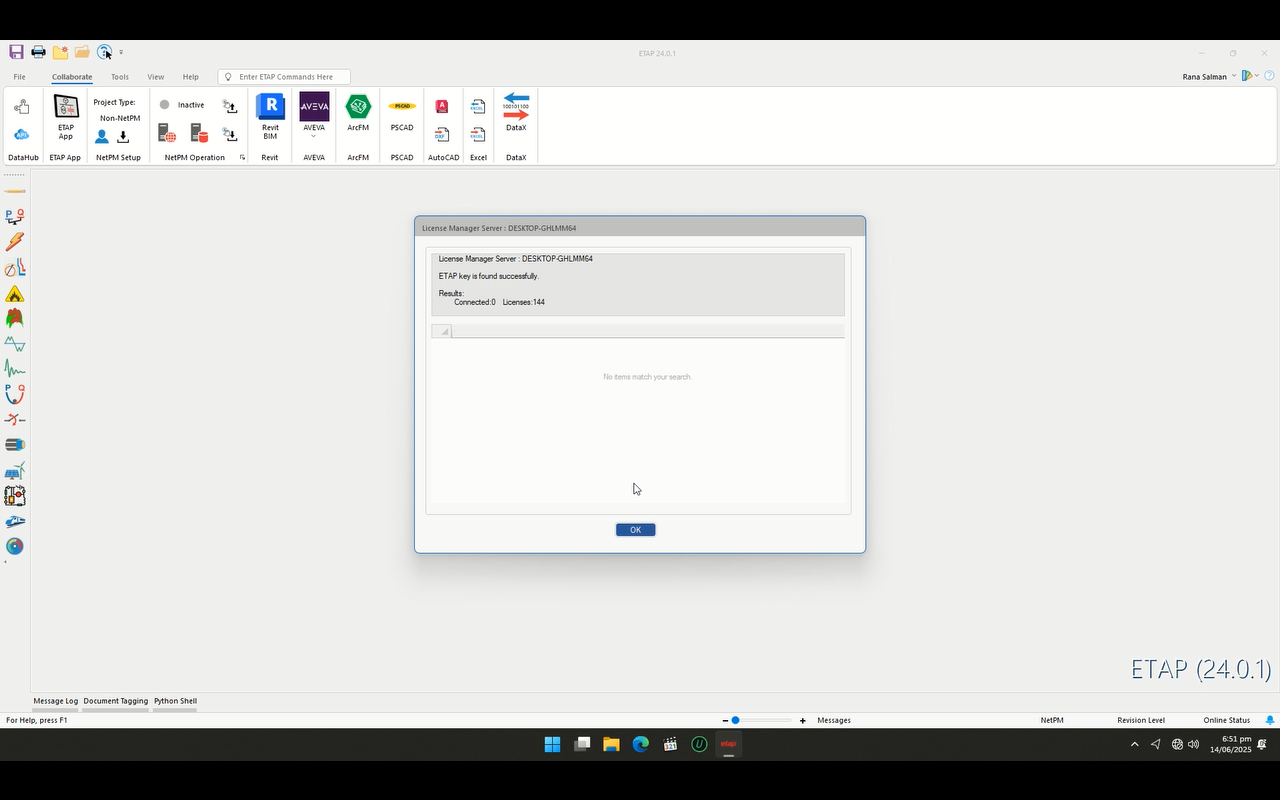The width and height of the screenshot is (1280, 800).
Task: Switch to the View ribbon tab
Action: pyautogui.click(x=156, y=77)
